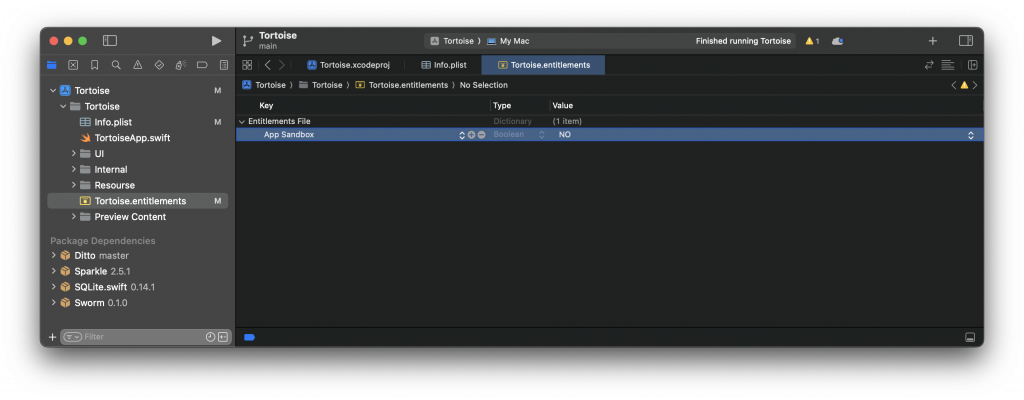This screenshot has height=400, width=1024.
Task: Click the Finished running Tortoise status
Action: tap(743, 41)
